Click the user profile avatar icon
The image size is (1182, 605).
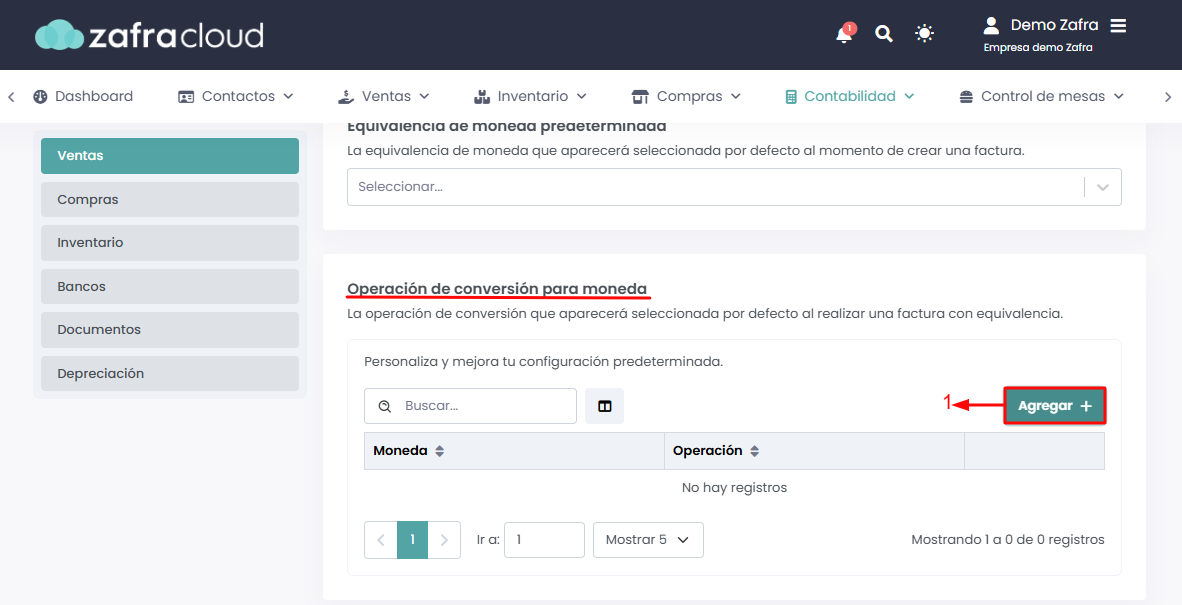[x=991, y=26]
